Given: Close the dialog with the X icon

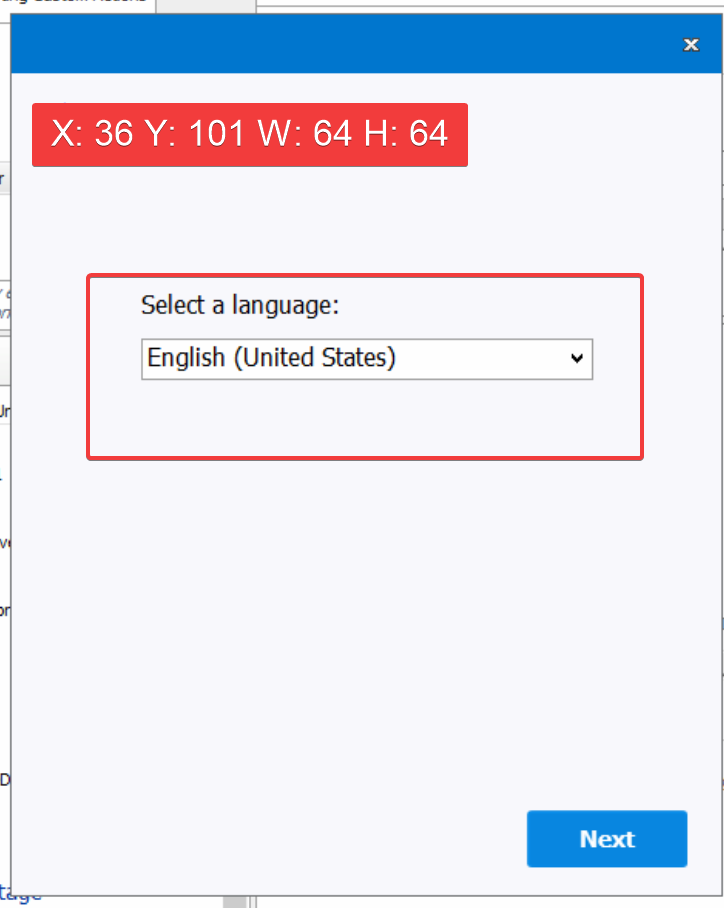Looking at the screenshot, I should tap(690, 44).
